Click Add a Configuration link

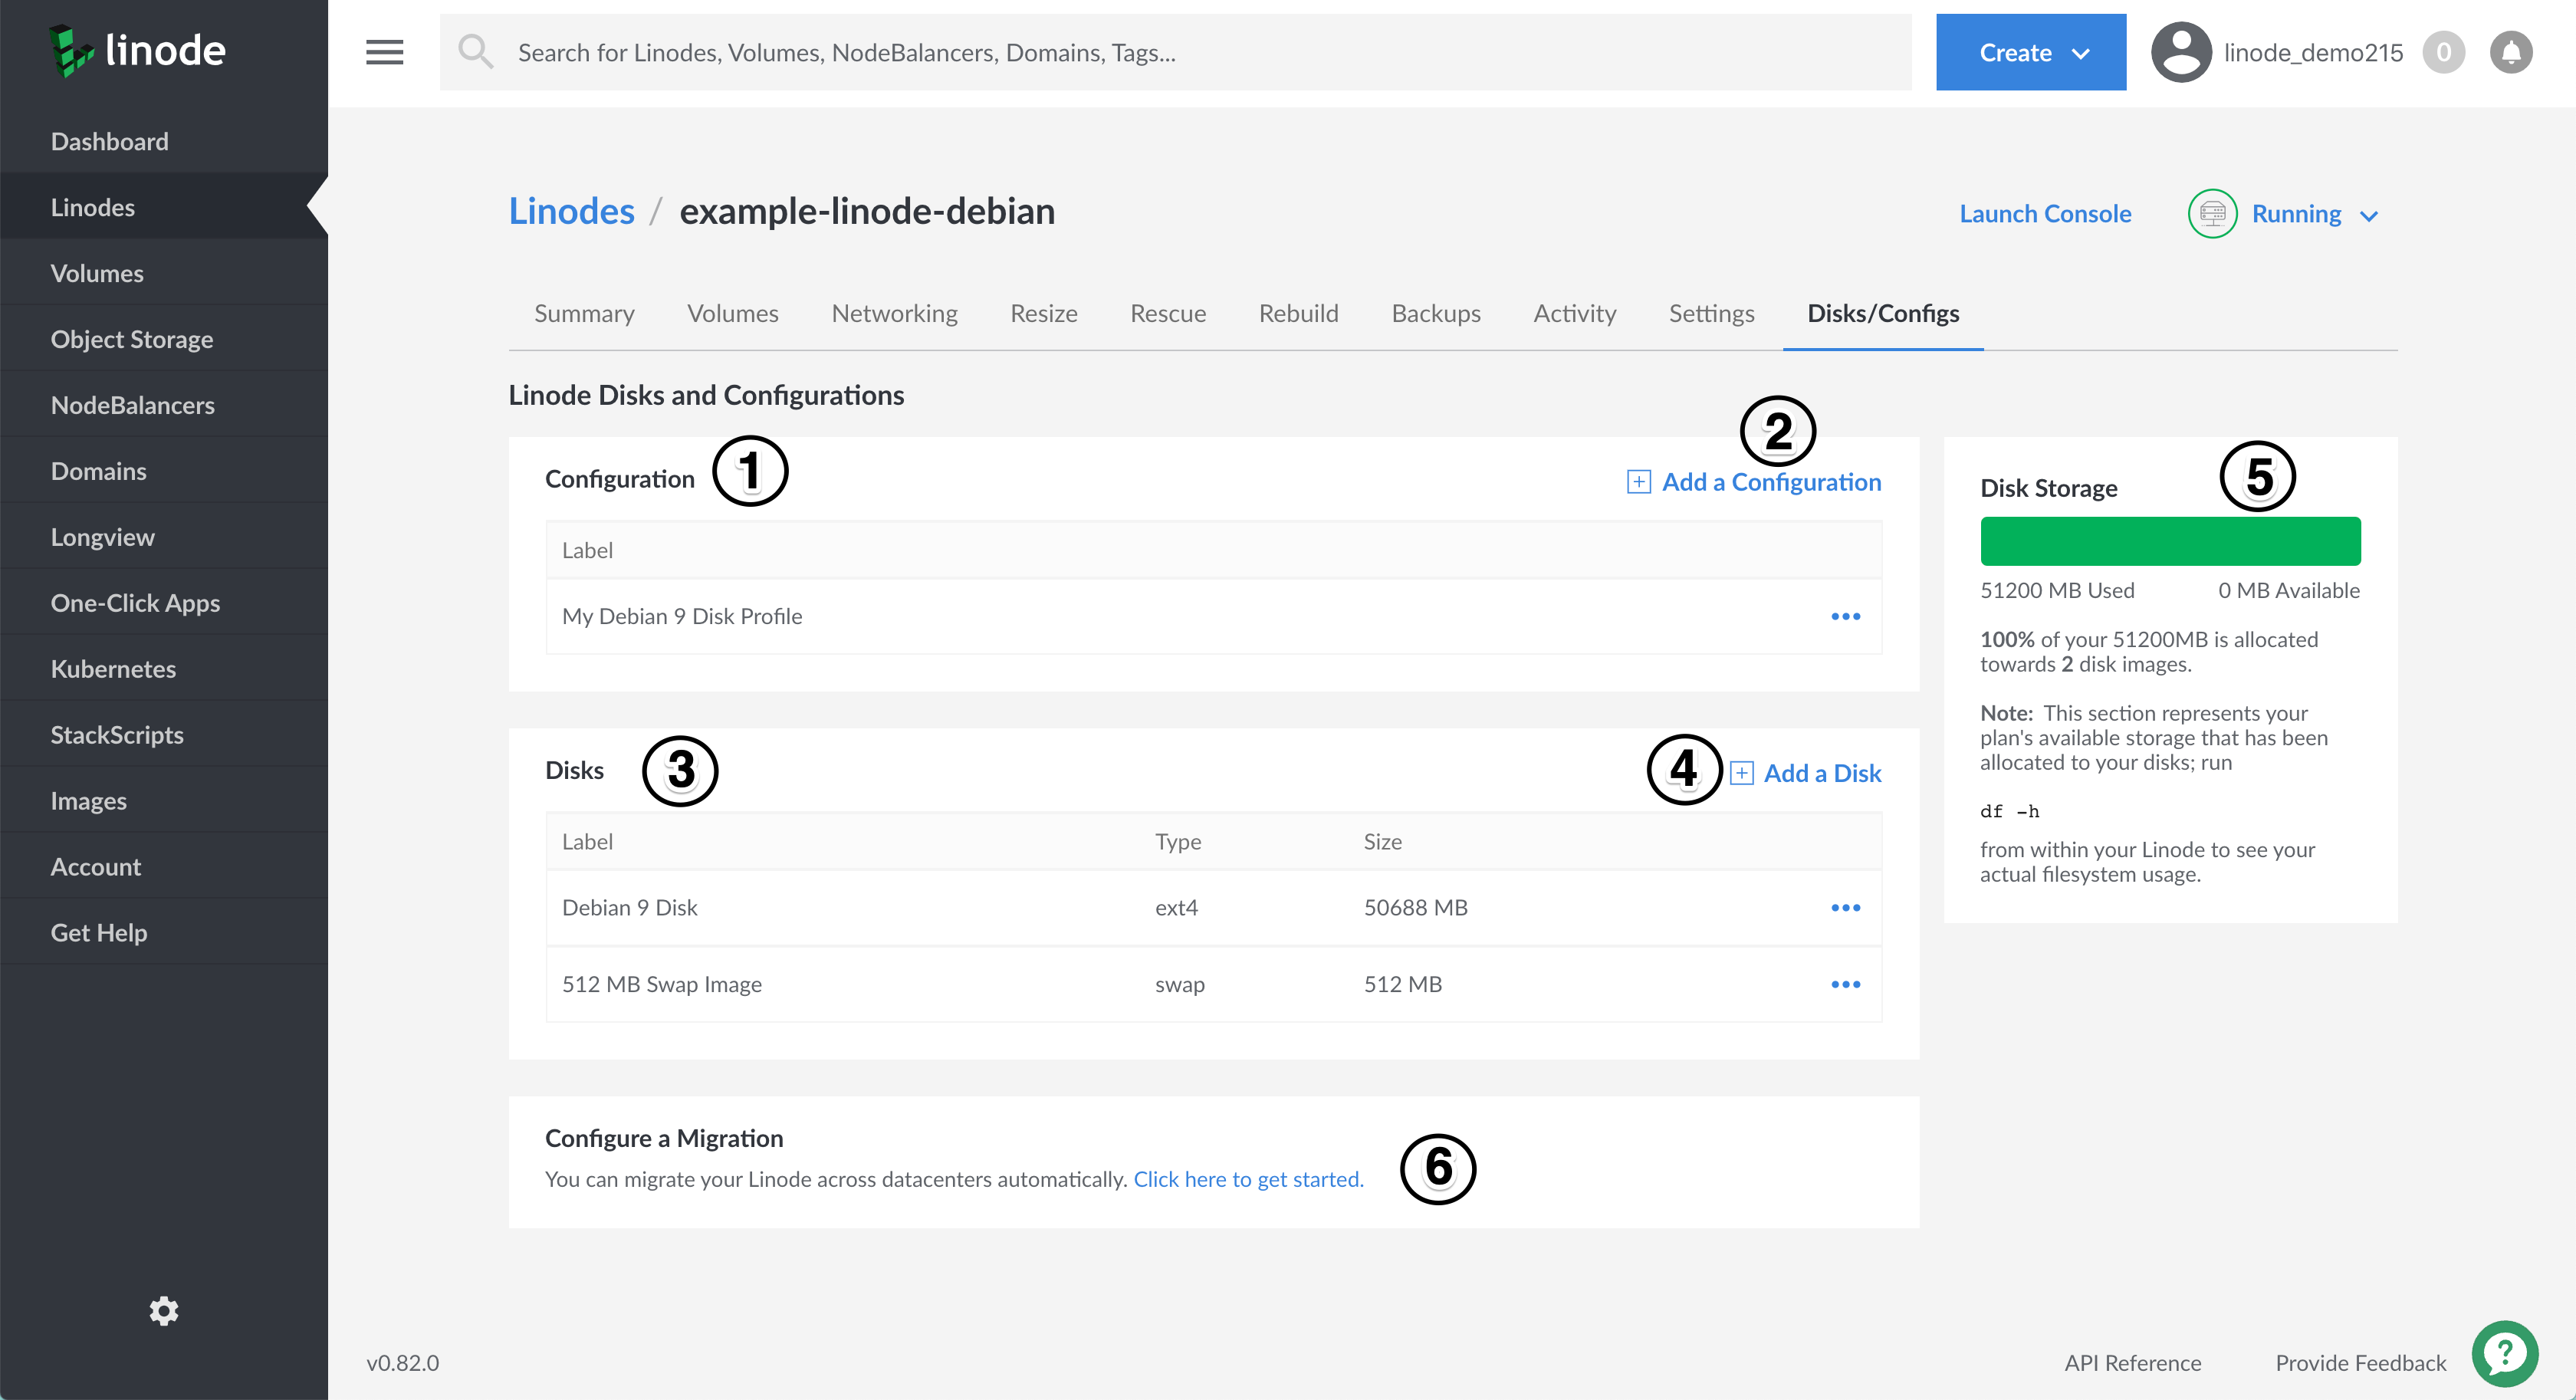(1753, 481)
